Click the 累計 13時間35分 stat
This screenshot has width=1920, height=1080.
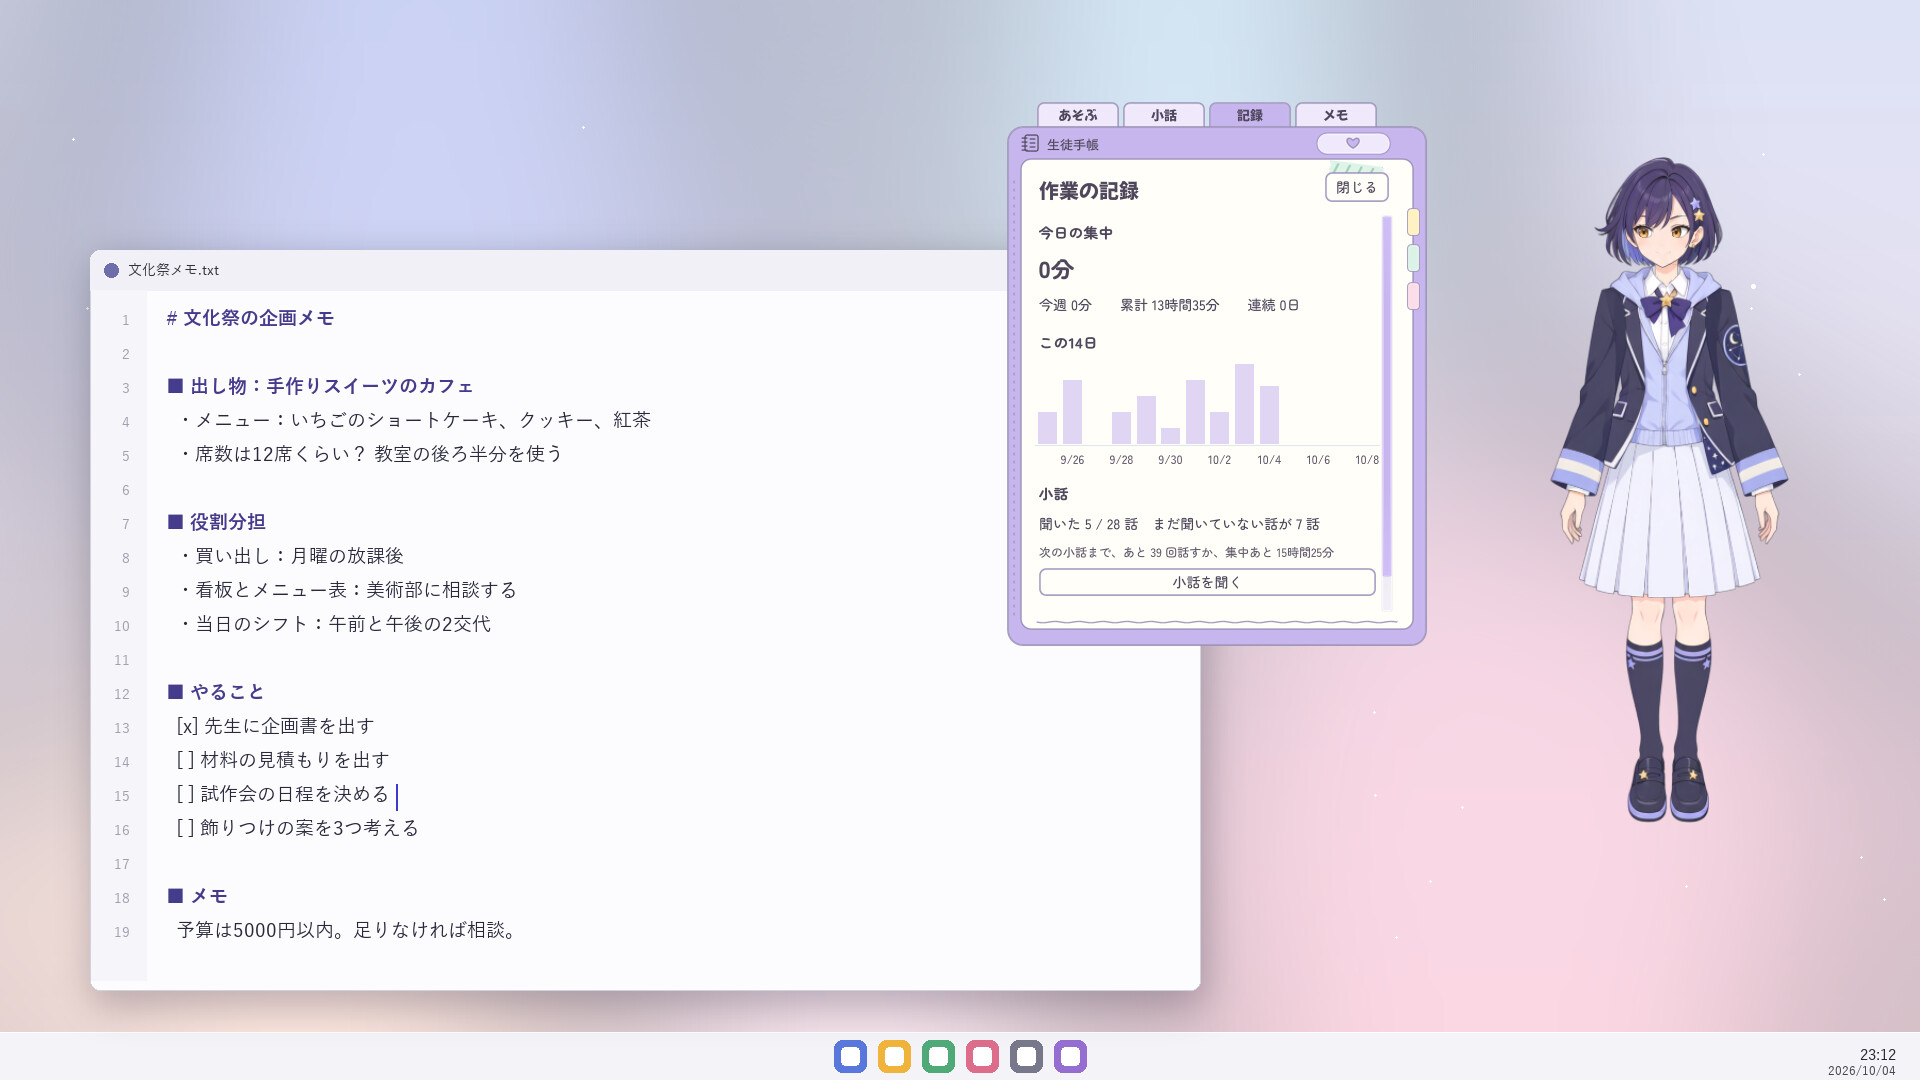[x=1169, y=305]
